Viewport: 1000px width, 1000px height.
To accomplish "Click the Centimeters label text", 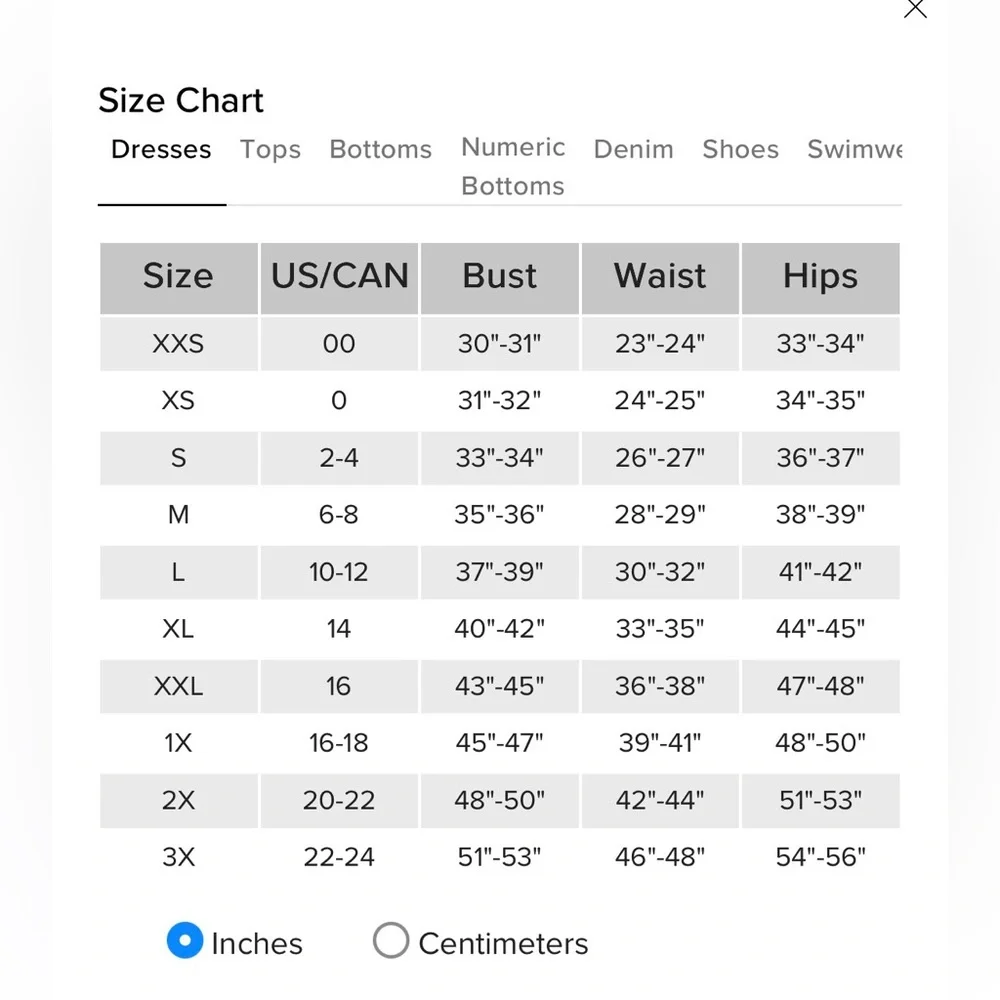I will [x=503, y=944].
